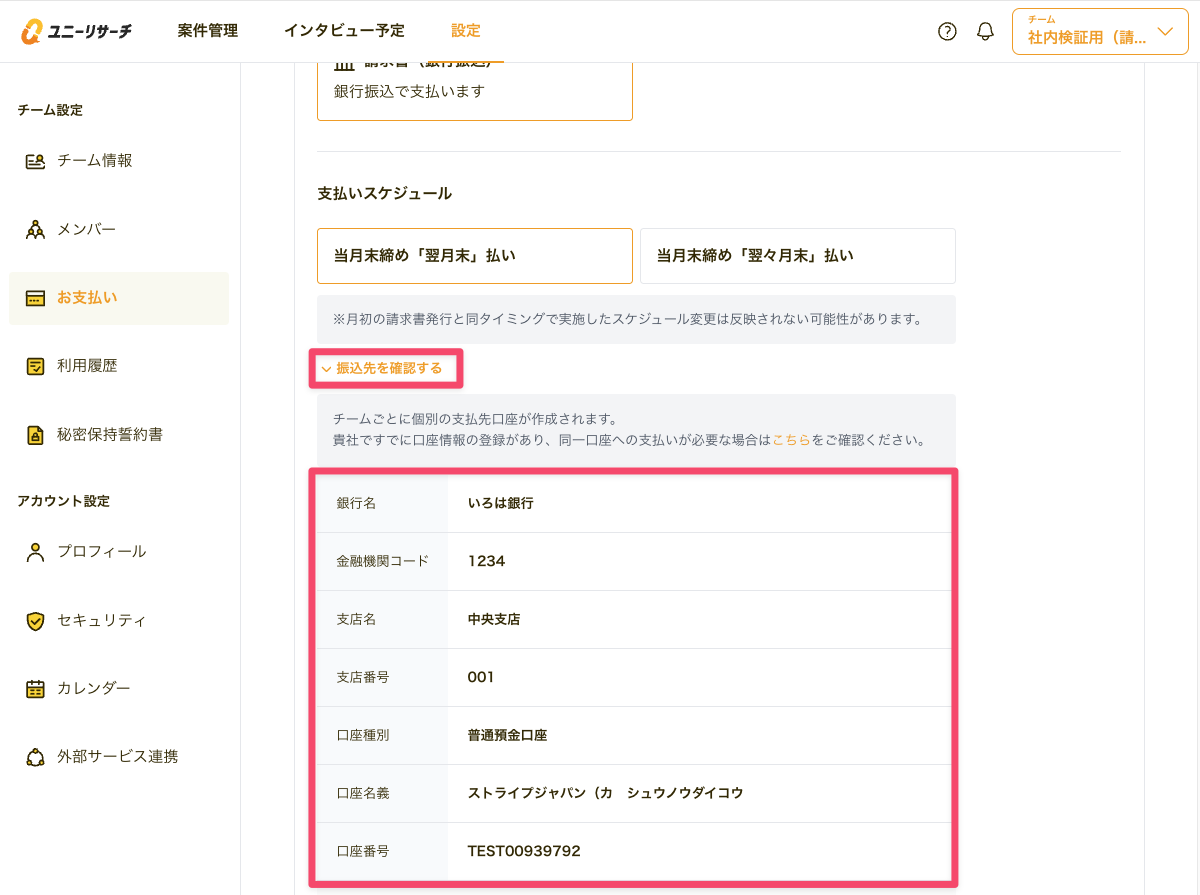Click the こちら link

point(791,439)
